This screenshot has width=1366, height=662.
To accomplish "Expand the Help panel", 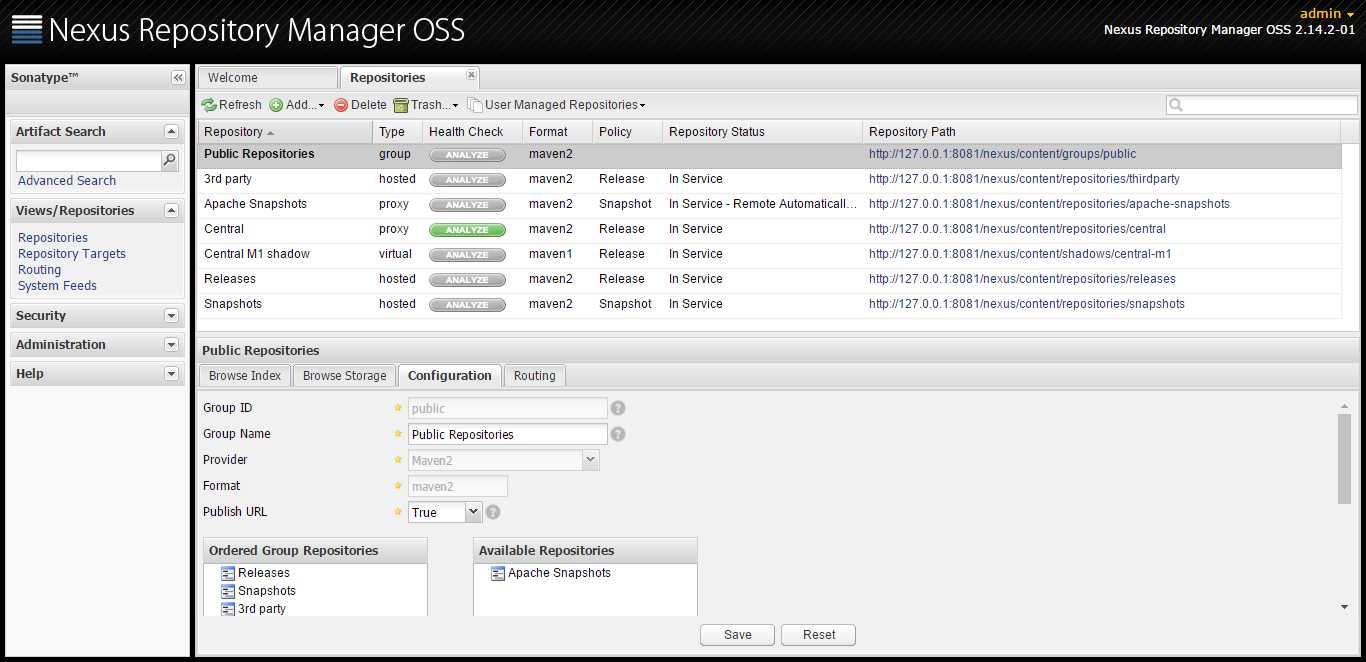I will coord(171,374).
